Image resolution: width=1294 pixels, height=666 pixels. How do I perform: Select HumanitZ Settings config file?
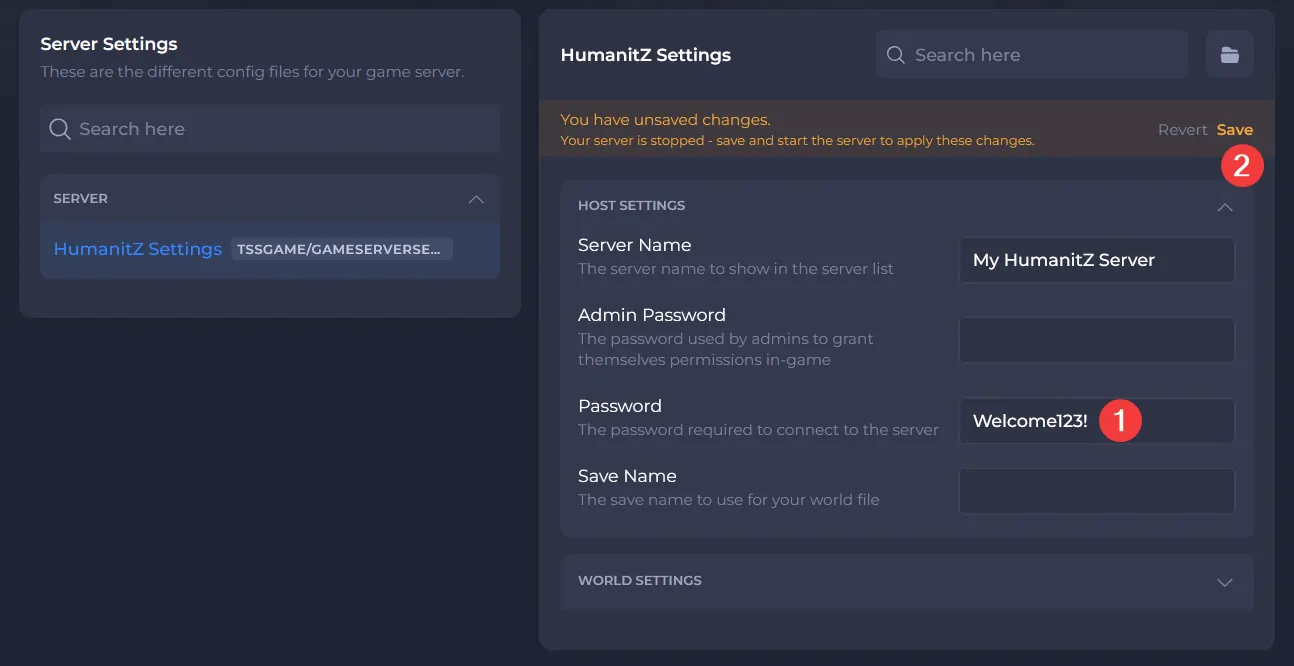270,249
